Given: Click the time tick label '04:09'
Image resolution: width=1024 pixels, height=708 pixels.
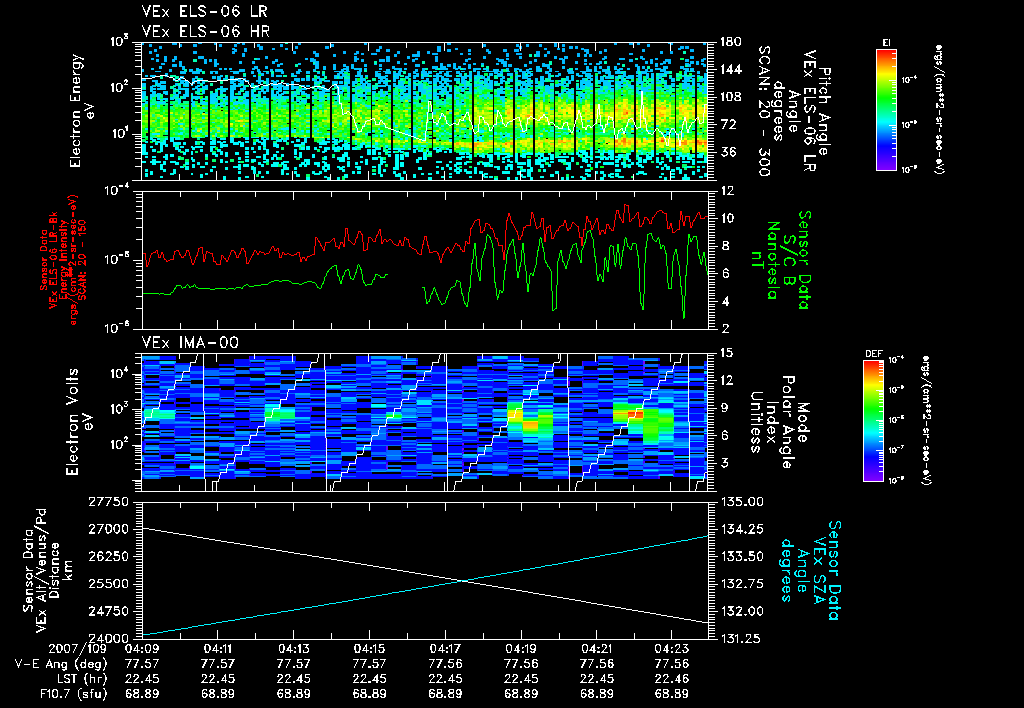Looking at the screenshot, I should coord(142,649).
